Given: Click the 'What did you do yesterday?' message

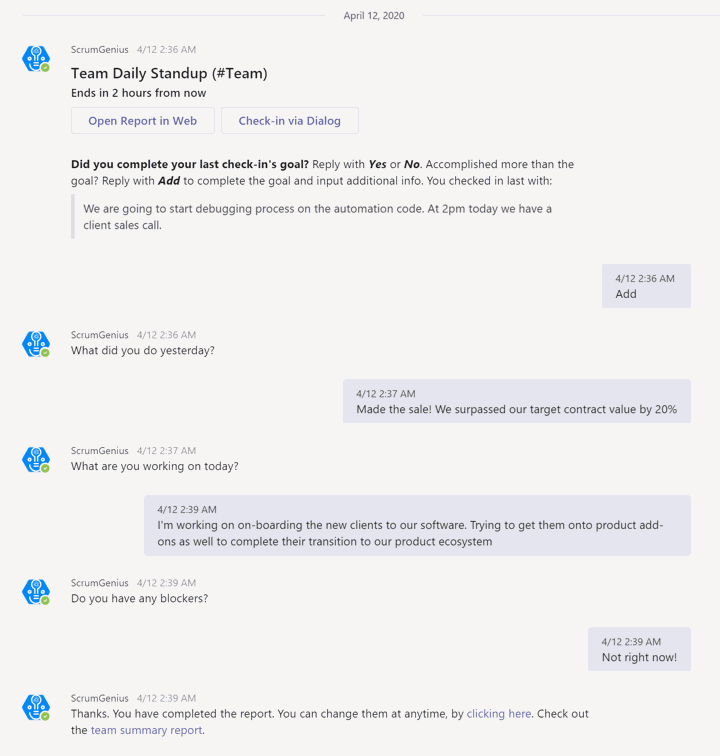Looking at the screenshot, I should click(x=143, y=351).
